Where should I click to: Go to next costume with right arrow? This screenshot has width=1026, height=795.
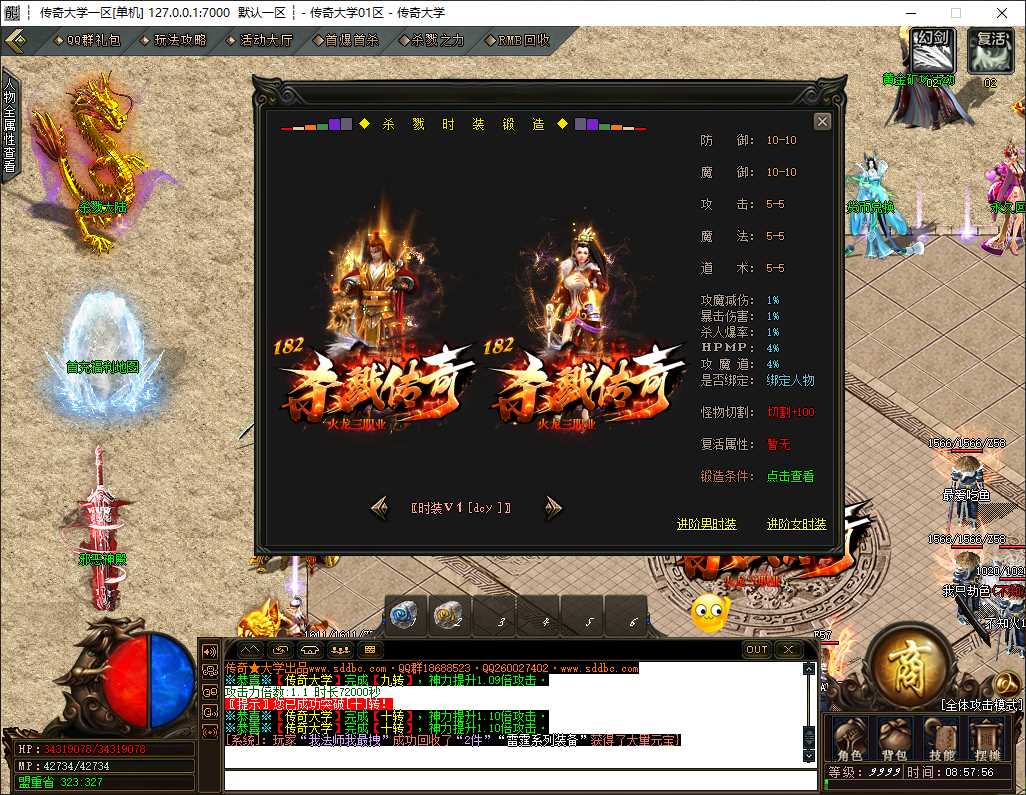tap(554, 507)
